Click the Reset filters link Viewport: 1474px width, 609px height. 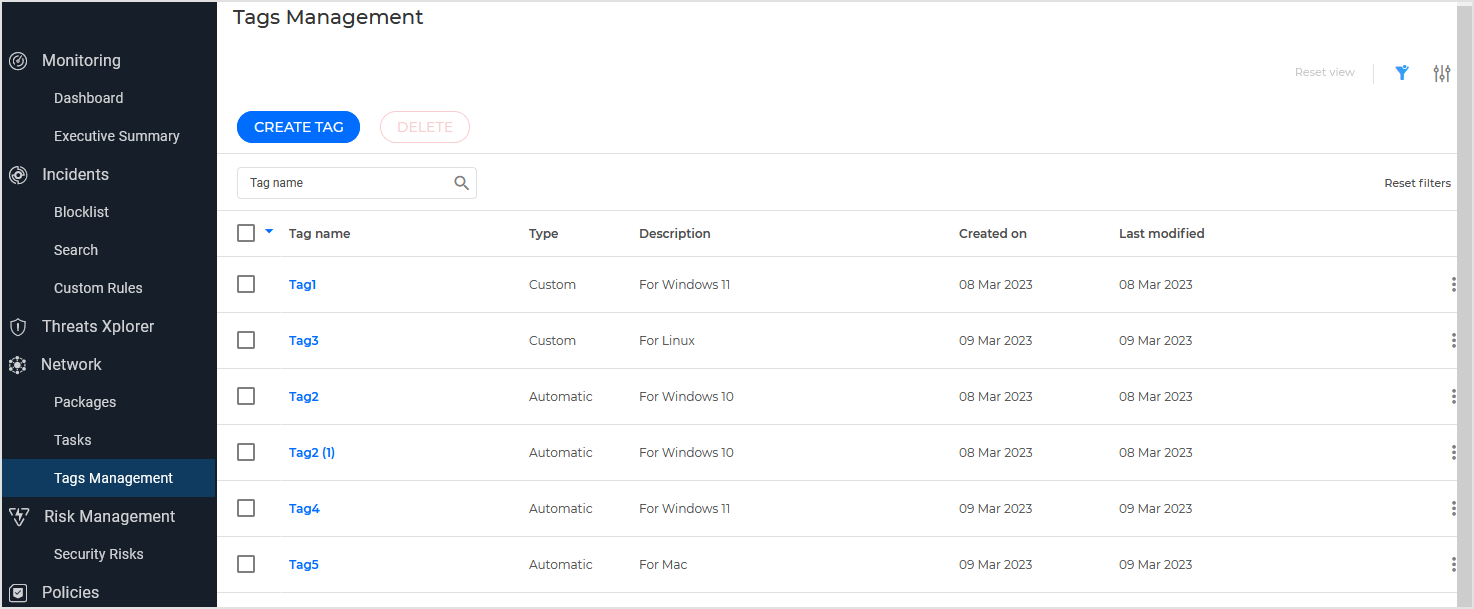1417,183
